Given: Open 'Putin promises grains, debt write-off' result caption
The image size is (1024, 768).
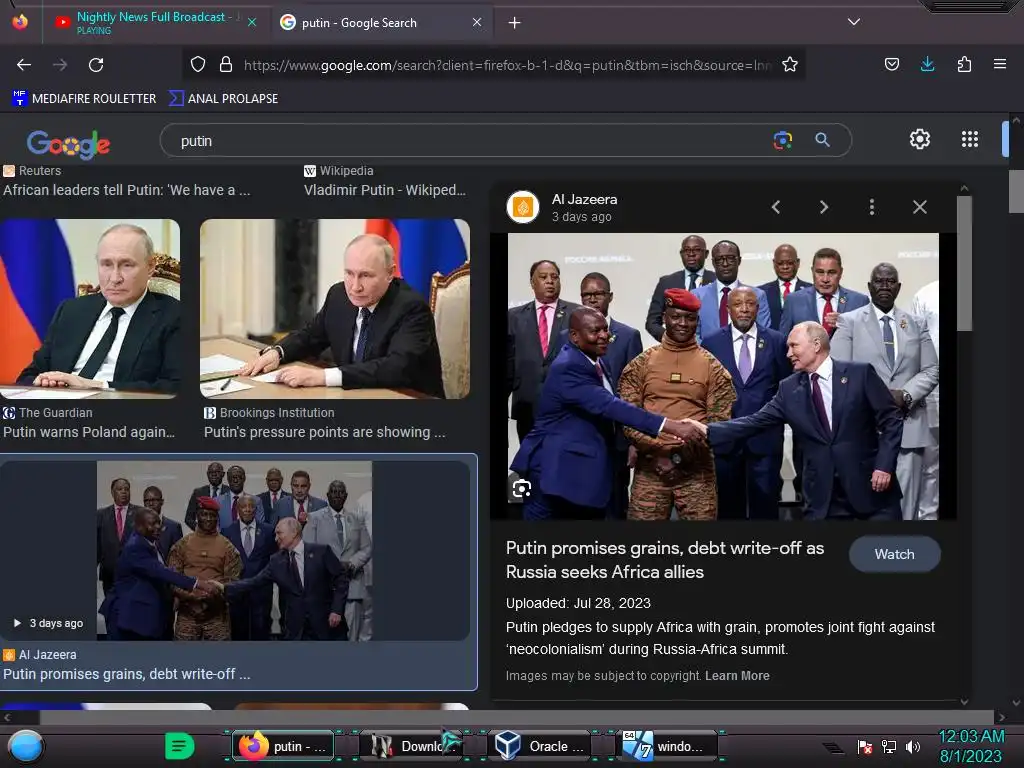Looking at the screenshot, I should 127,674.
